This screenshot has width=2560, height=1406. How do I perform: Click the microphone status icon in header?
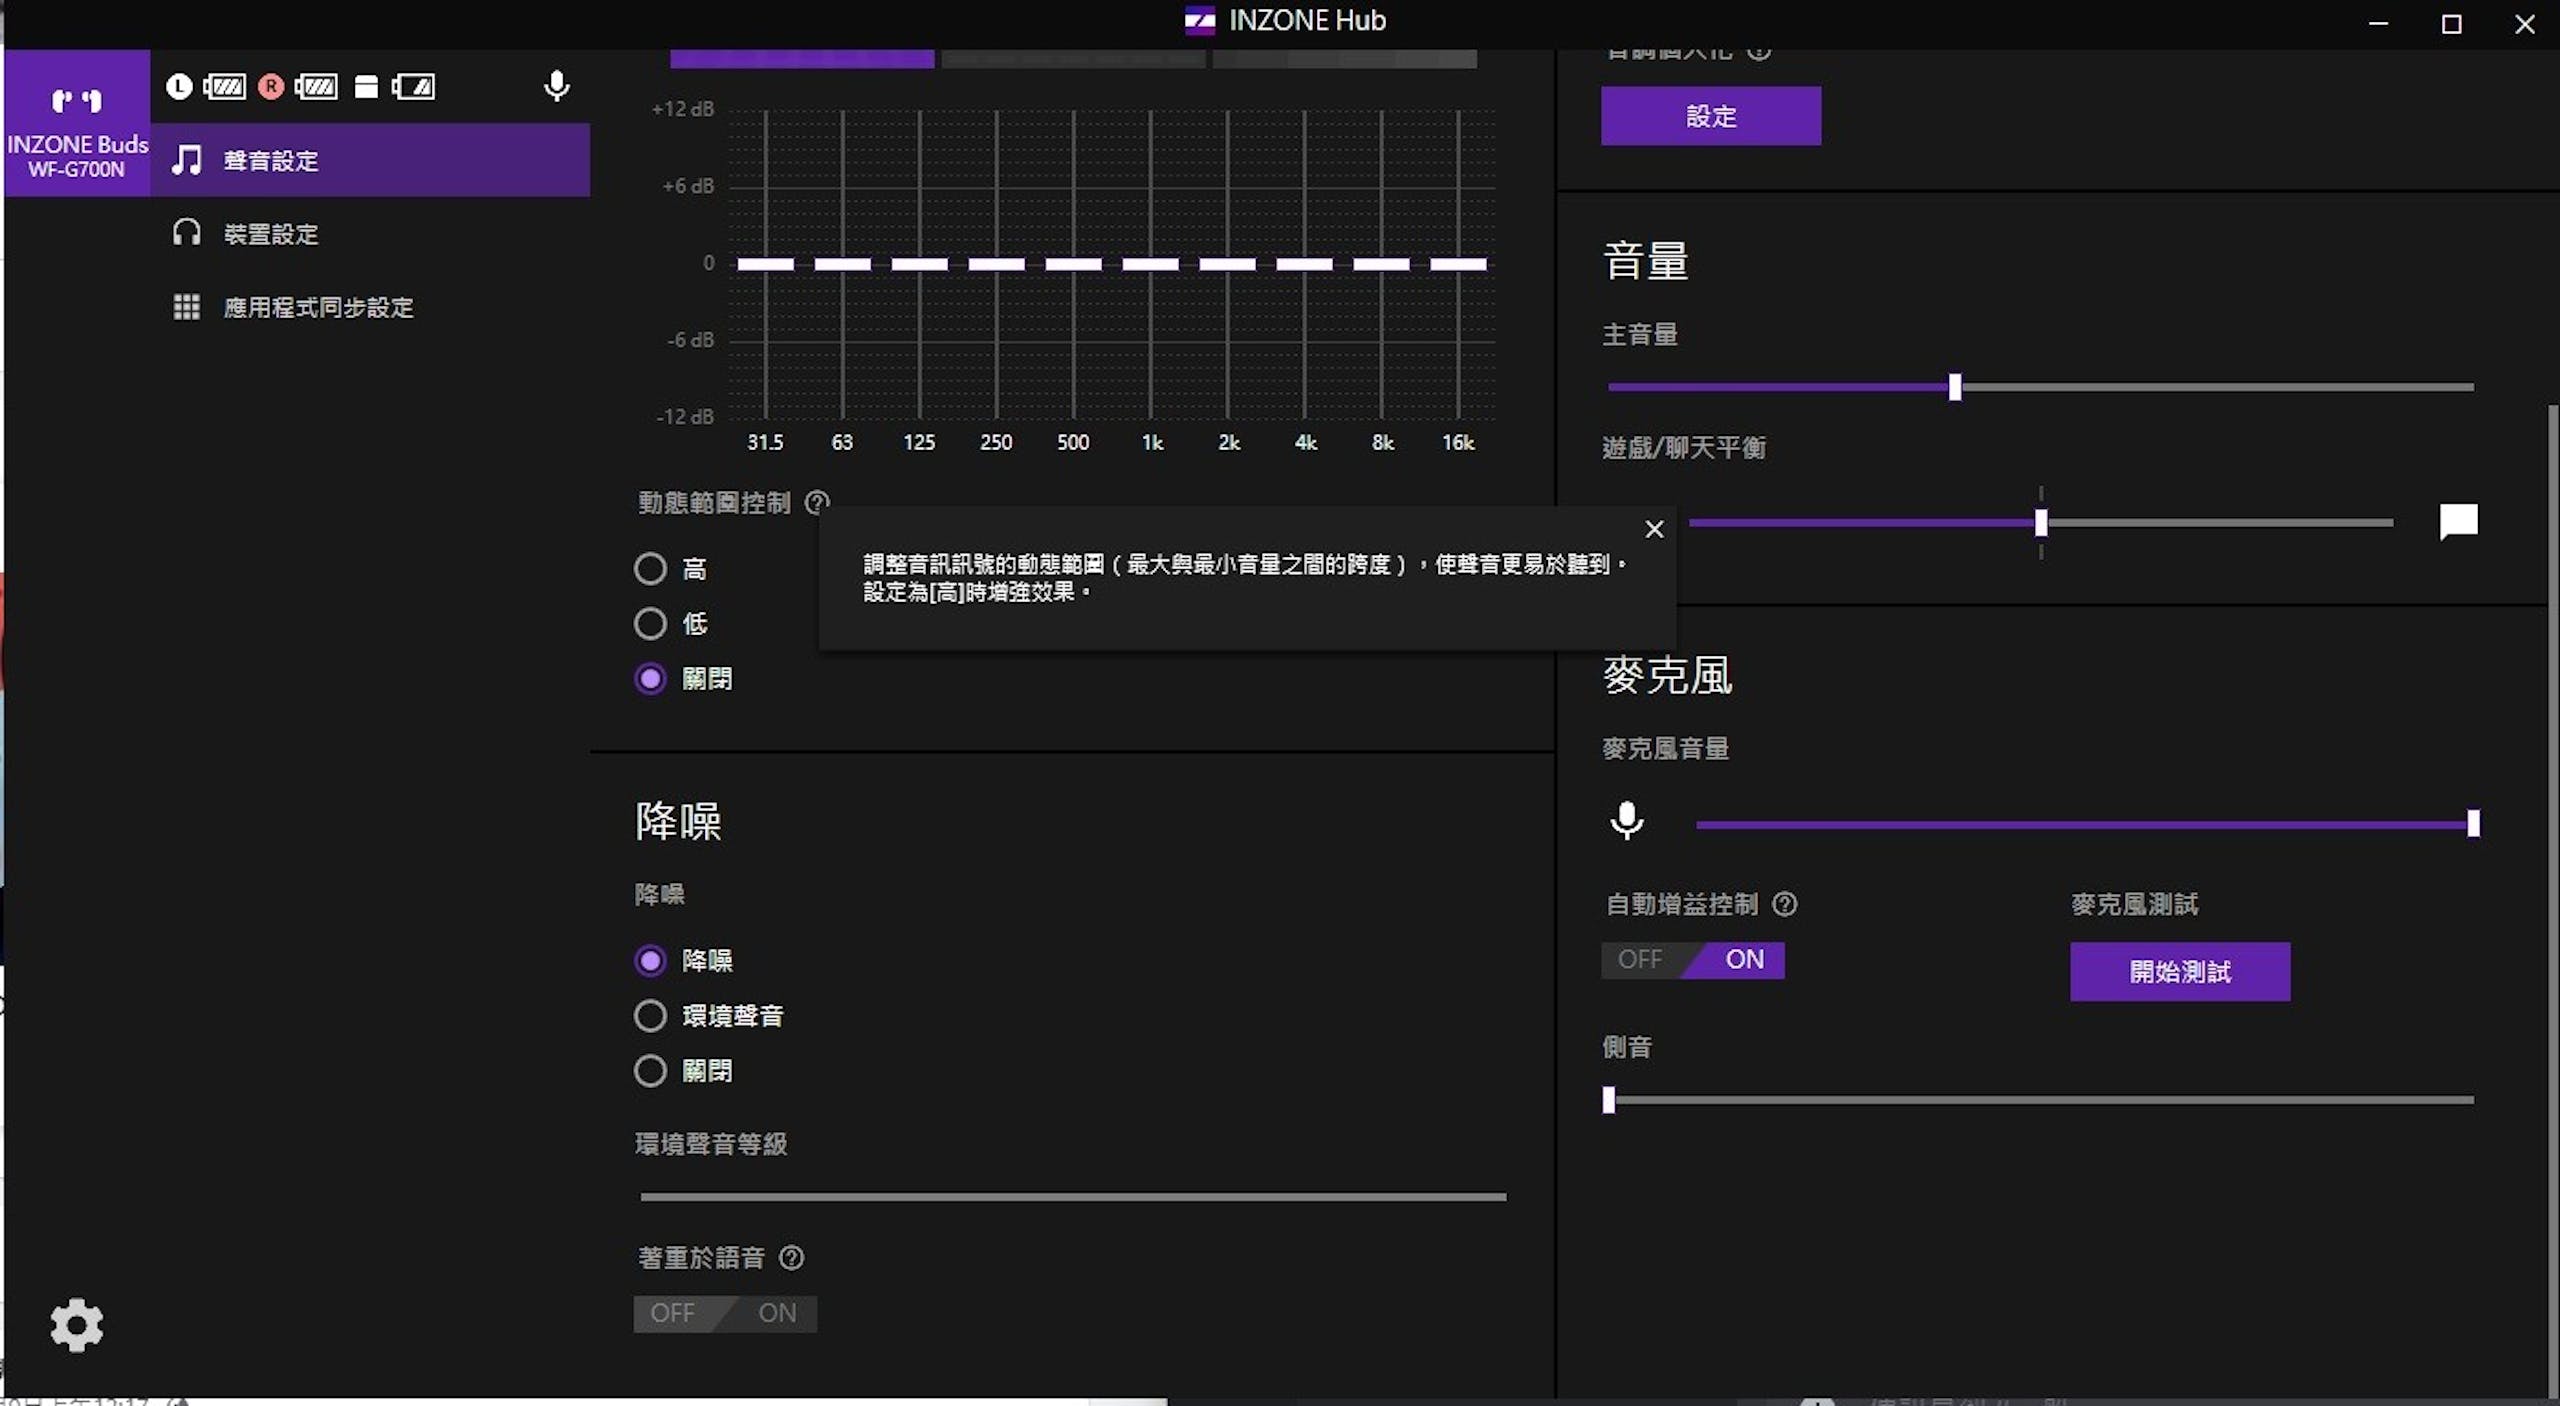point(557,86)
